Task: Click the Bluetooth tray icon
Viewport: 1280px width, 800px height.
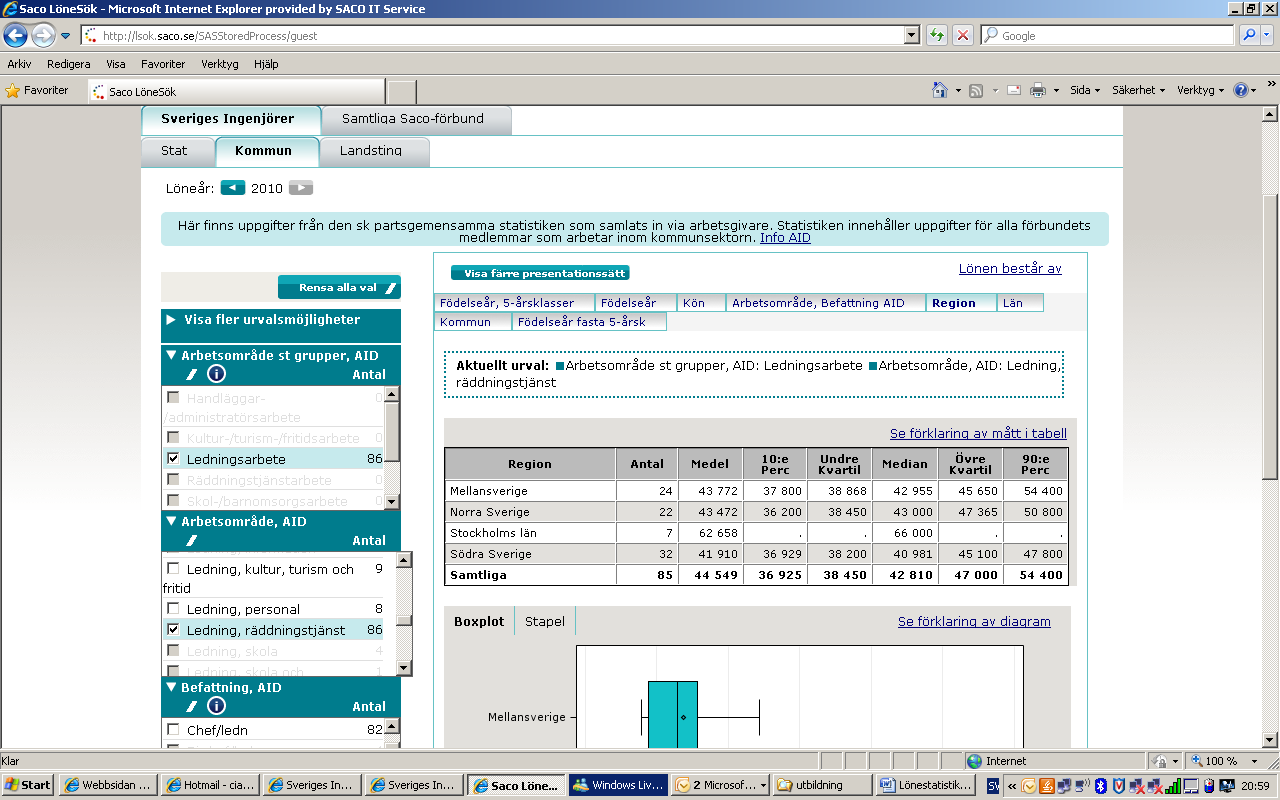Action: 1101,785
